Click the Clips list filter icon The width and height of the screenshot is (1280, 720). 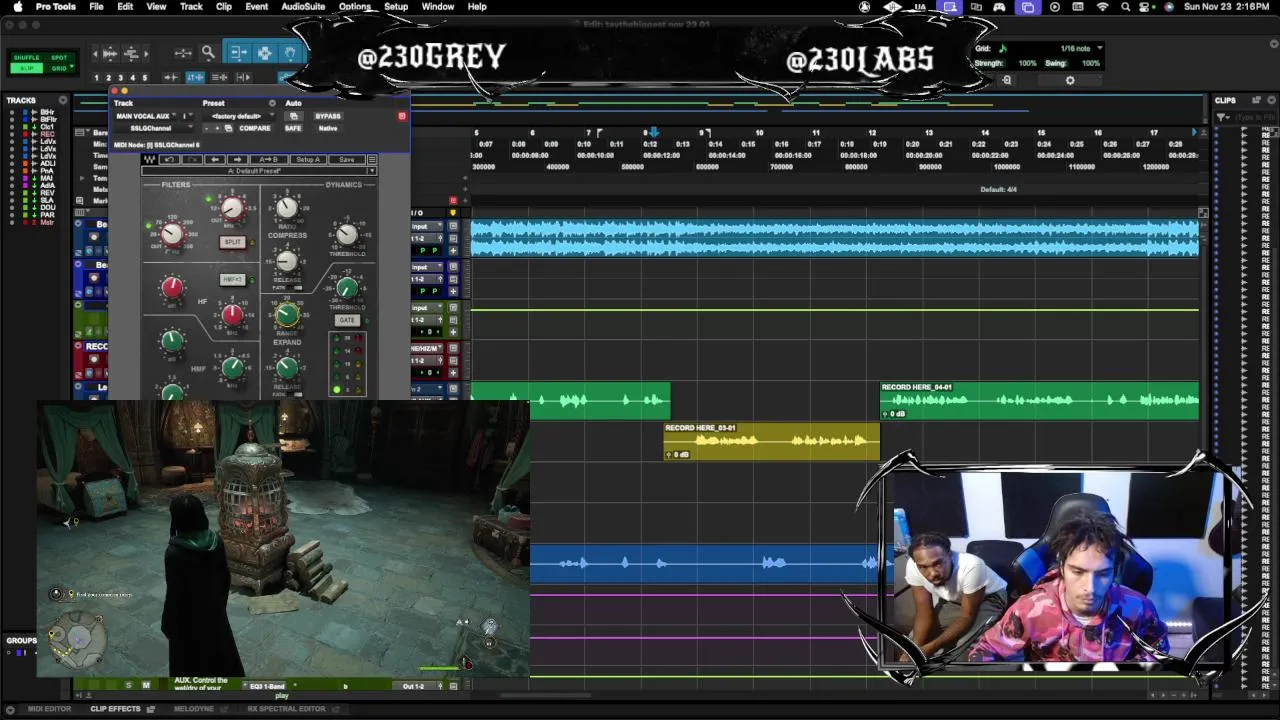[x=1223, y=118]
